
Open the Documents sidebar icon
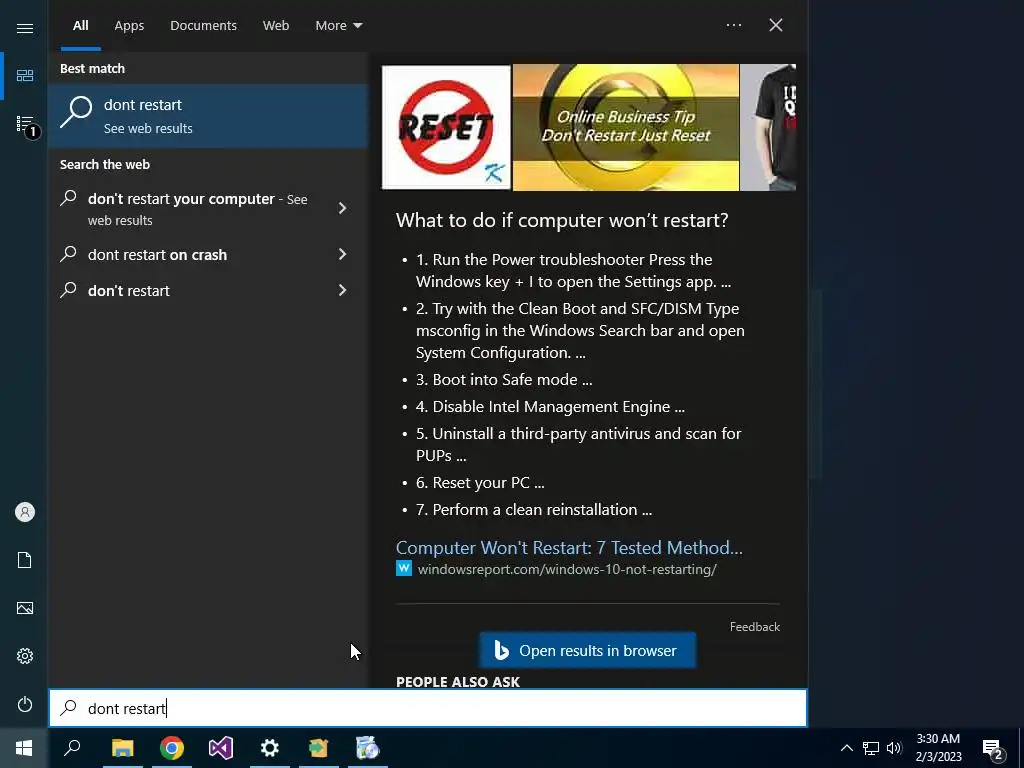[x=25, y=560]
